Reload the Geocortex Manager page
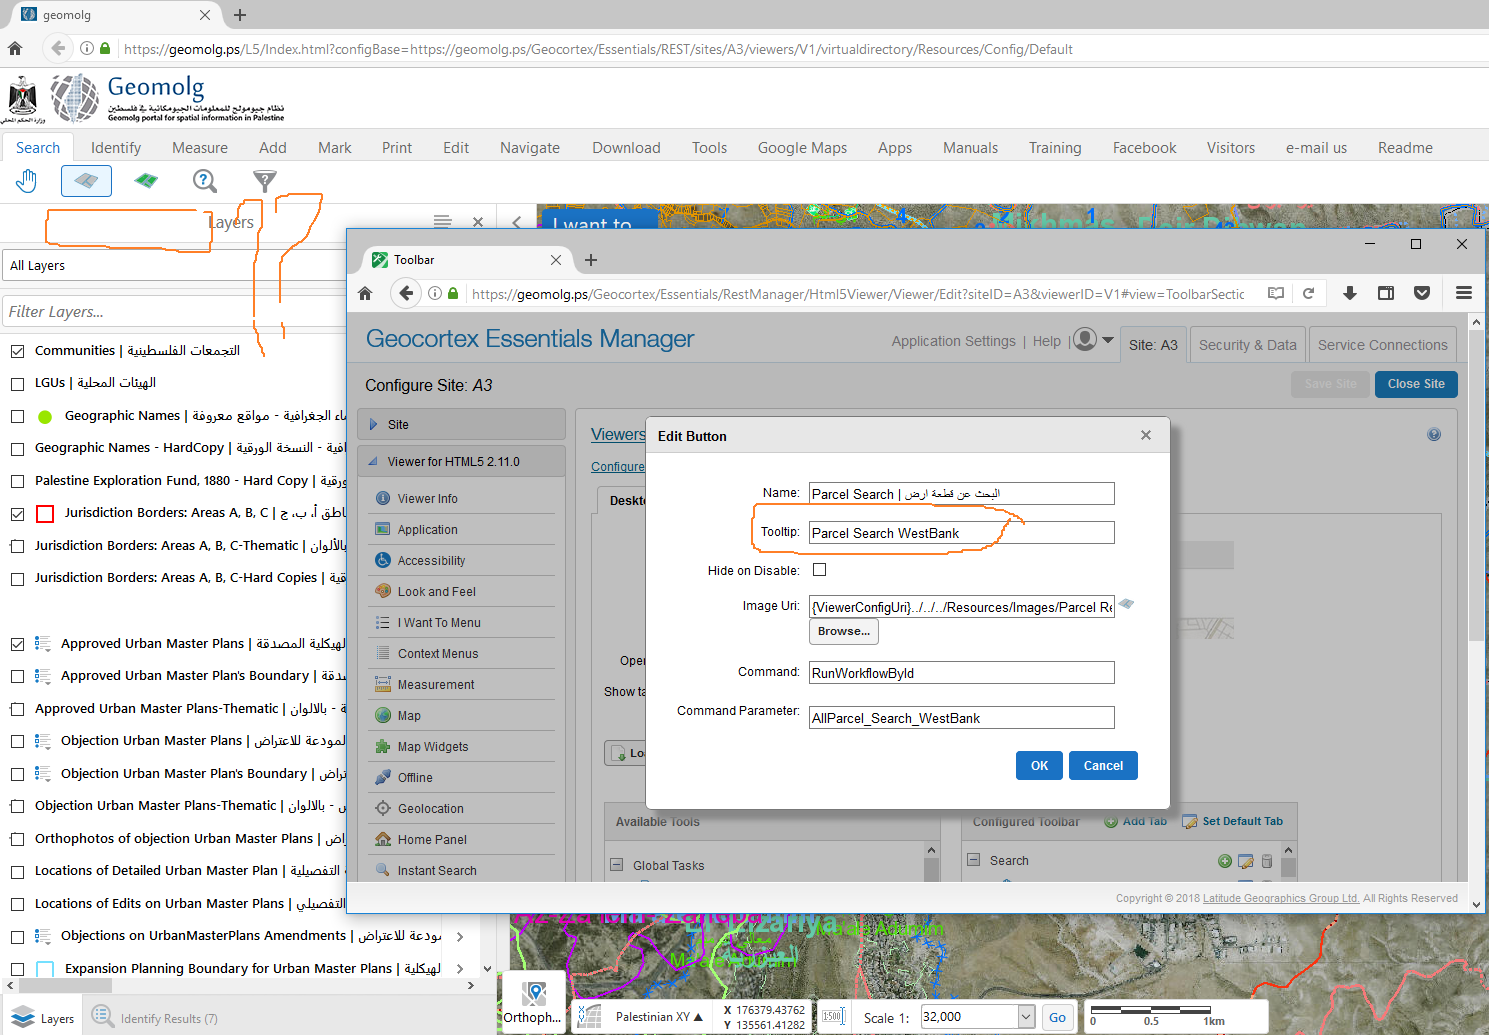 click(1308, 293)
